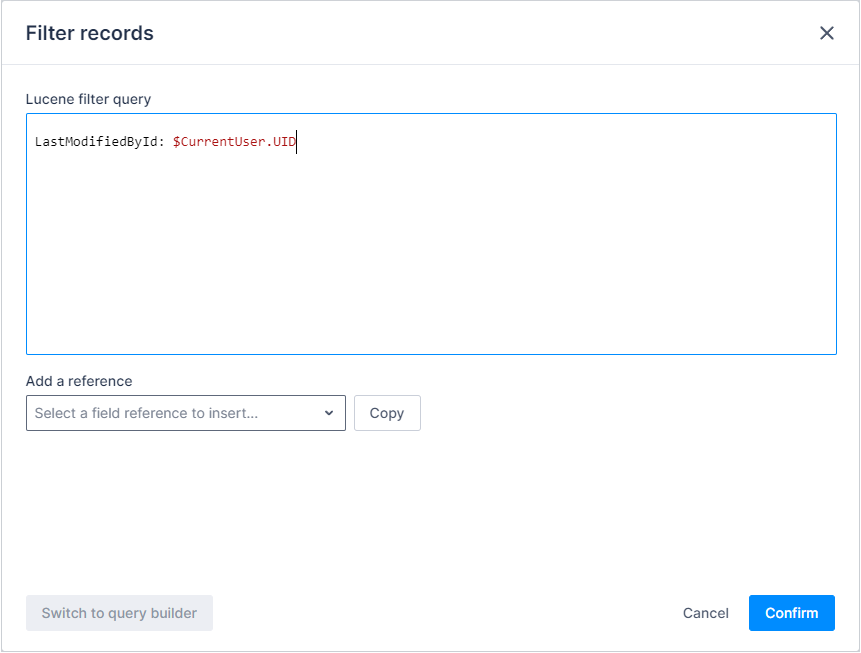The width and height of the screenshot is (861, 653).
Task: Click the dollar sign before CurrentUser
Action: tap(177, 143)
